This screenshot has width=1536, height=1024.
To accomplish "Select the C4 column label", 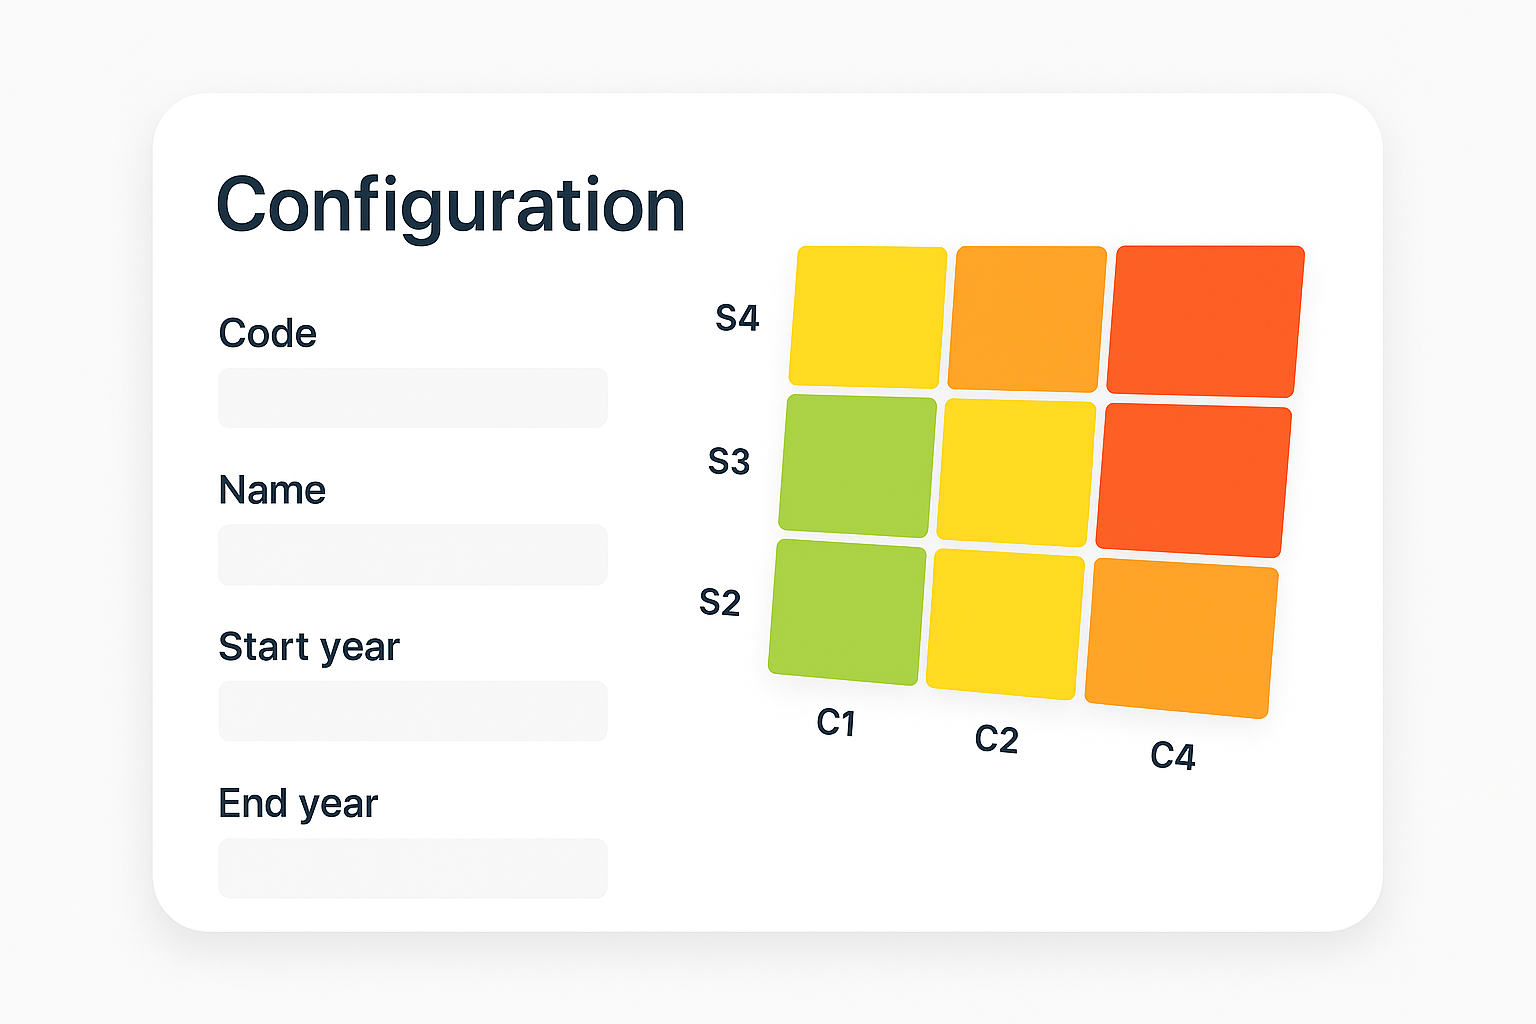I will [x=1173, y=756].
